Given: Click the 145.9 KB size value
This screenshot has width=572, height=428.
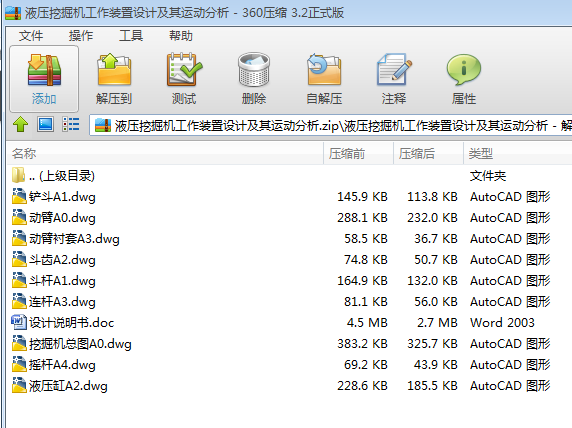Looking at the screenshot, I should (362, 197).
